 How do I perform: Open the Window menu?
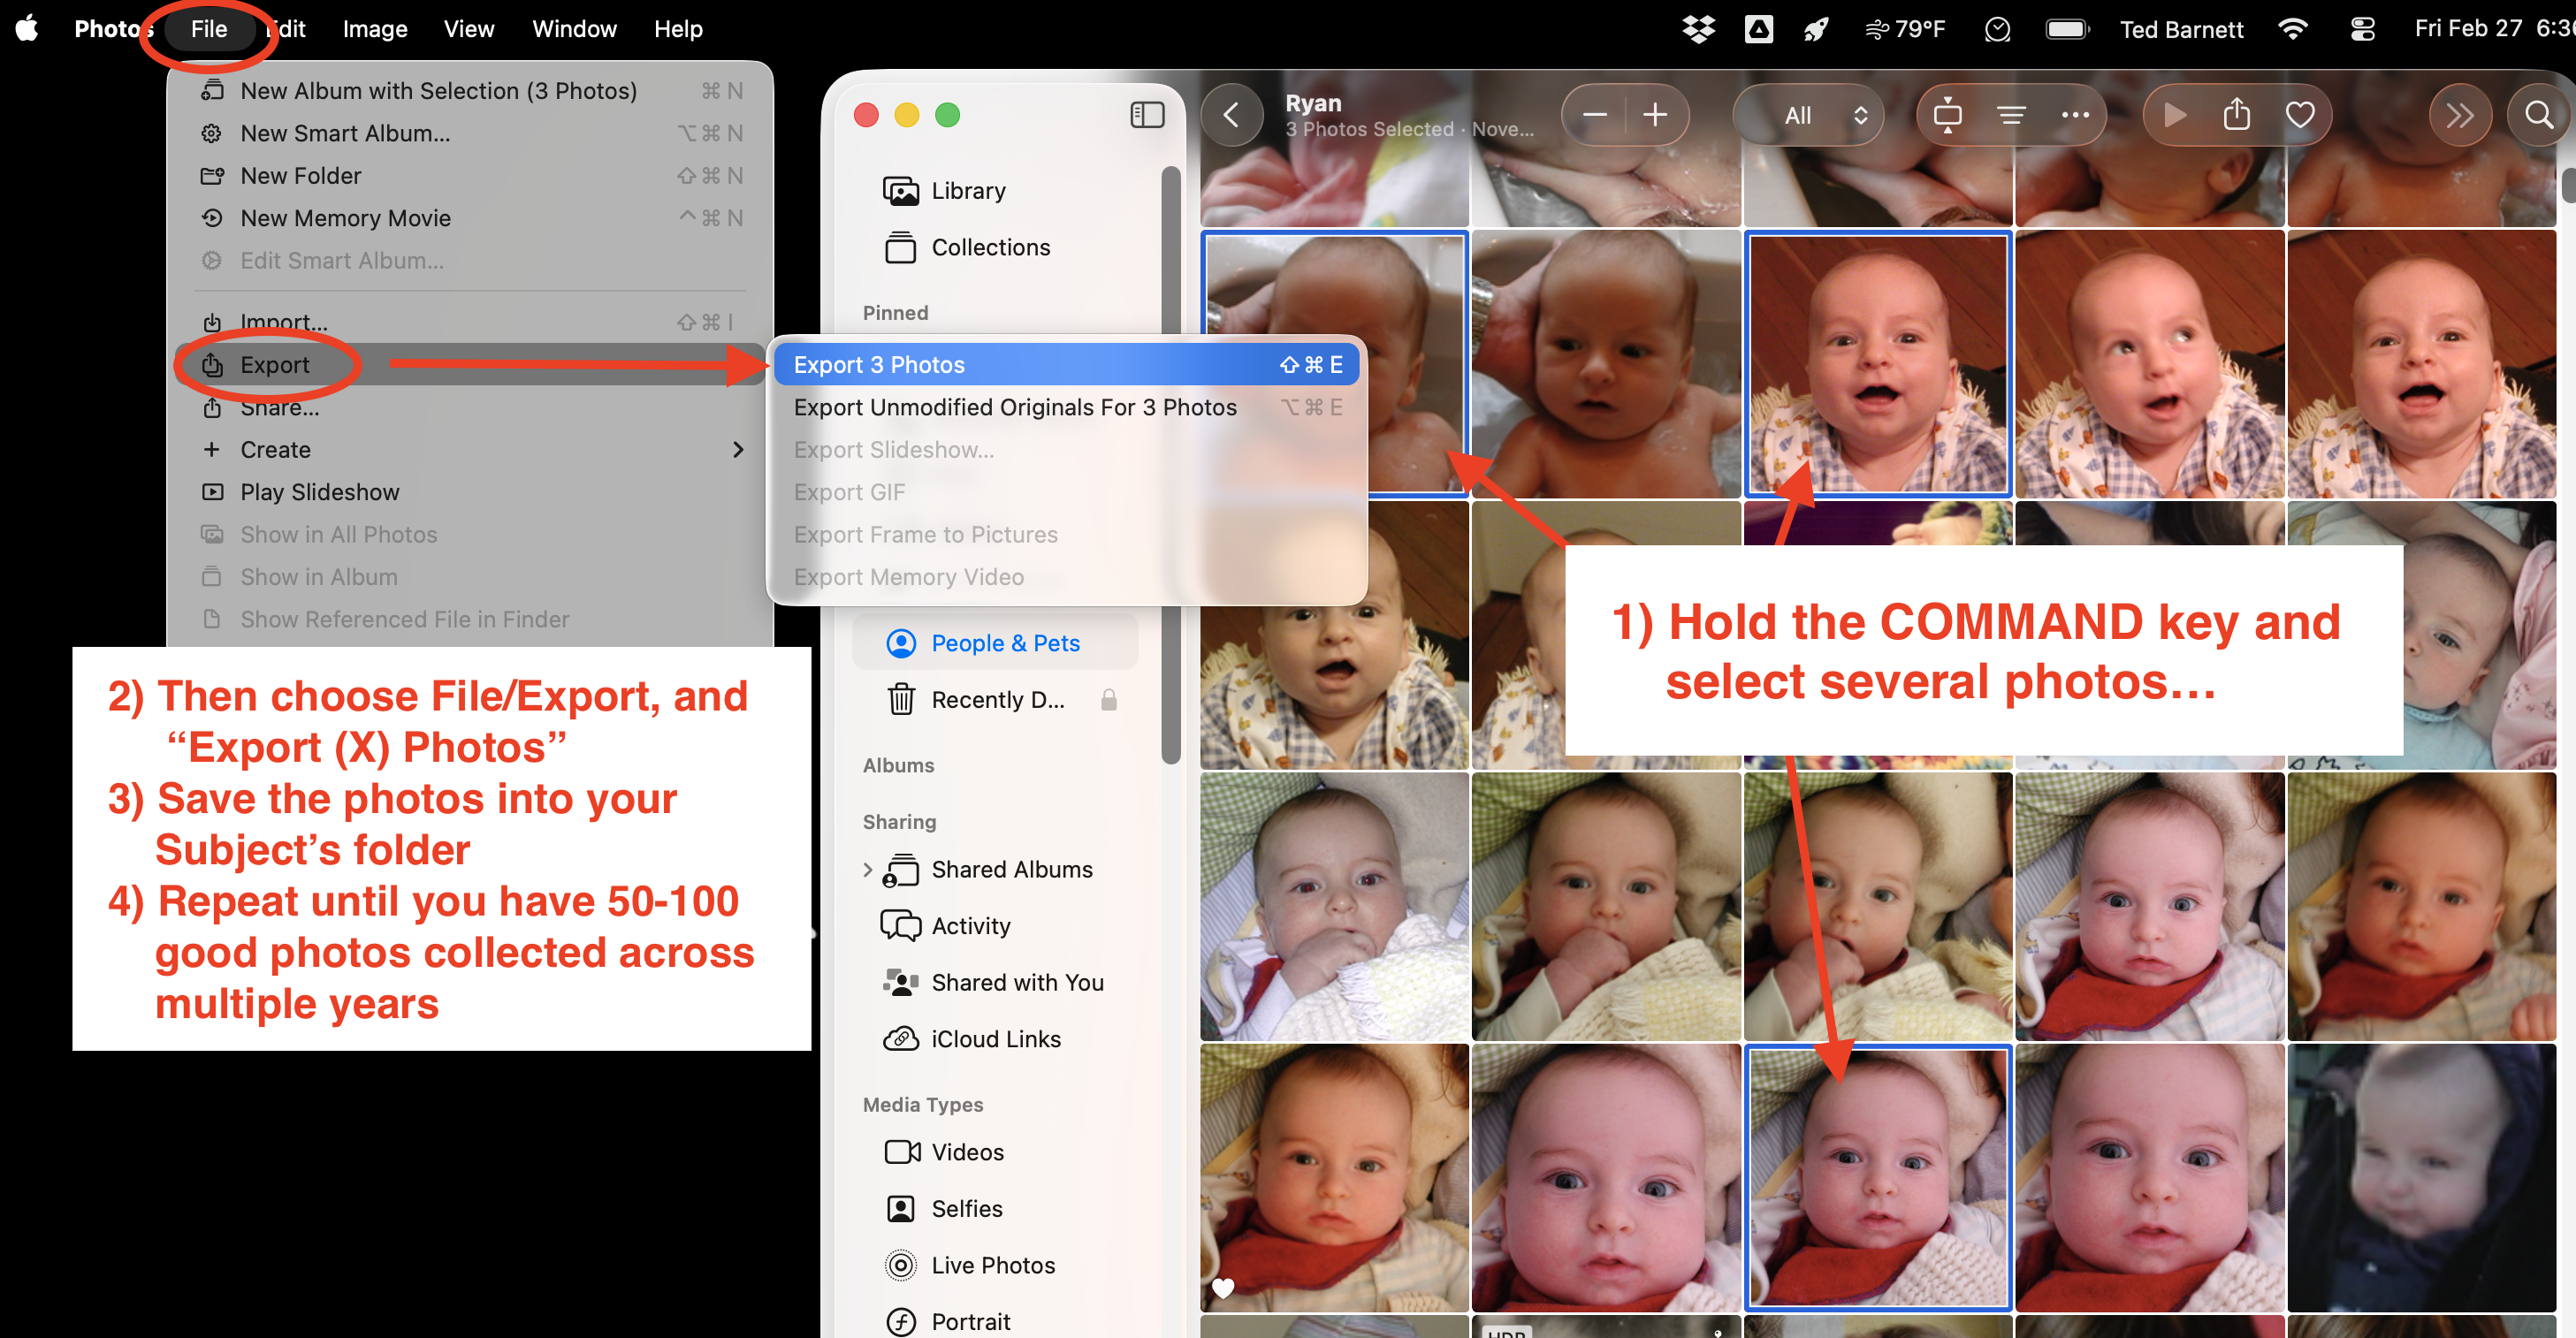coord(574,28)
